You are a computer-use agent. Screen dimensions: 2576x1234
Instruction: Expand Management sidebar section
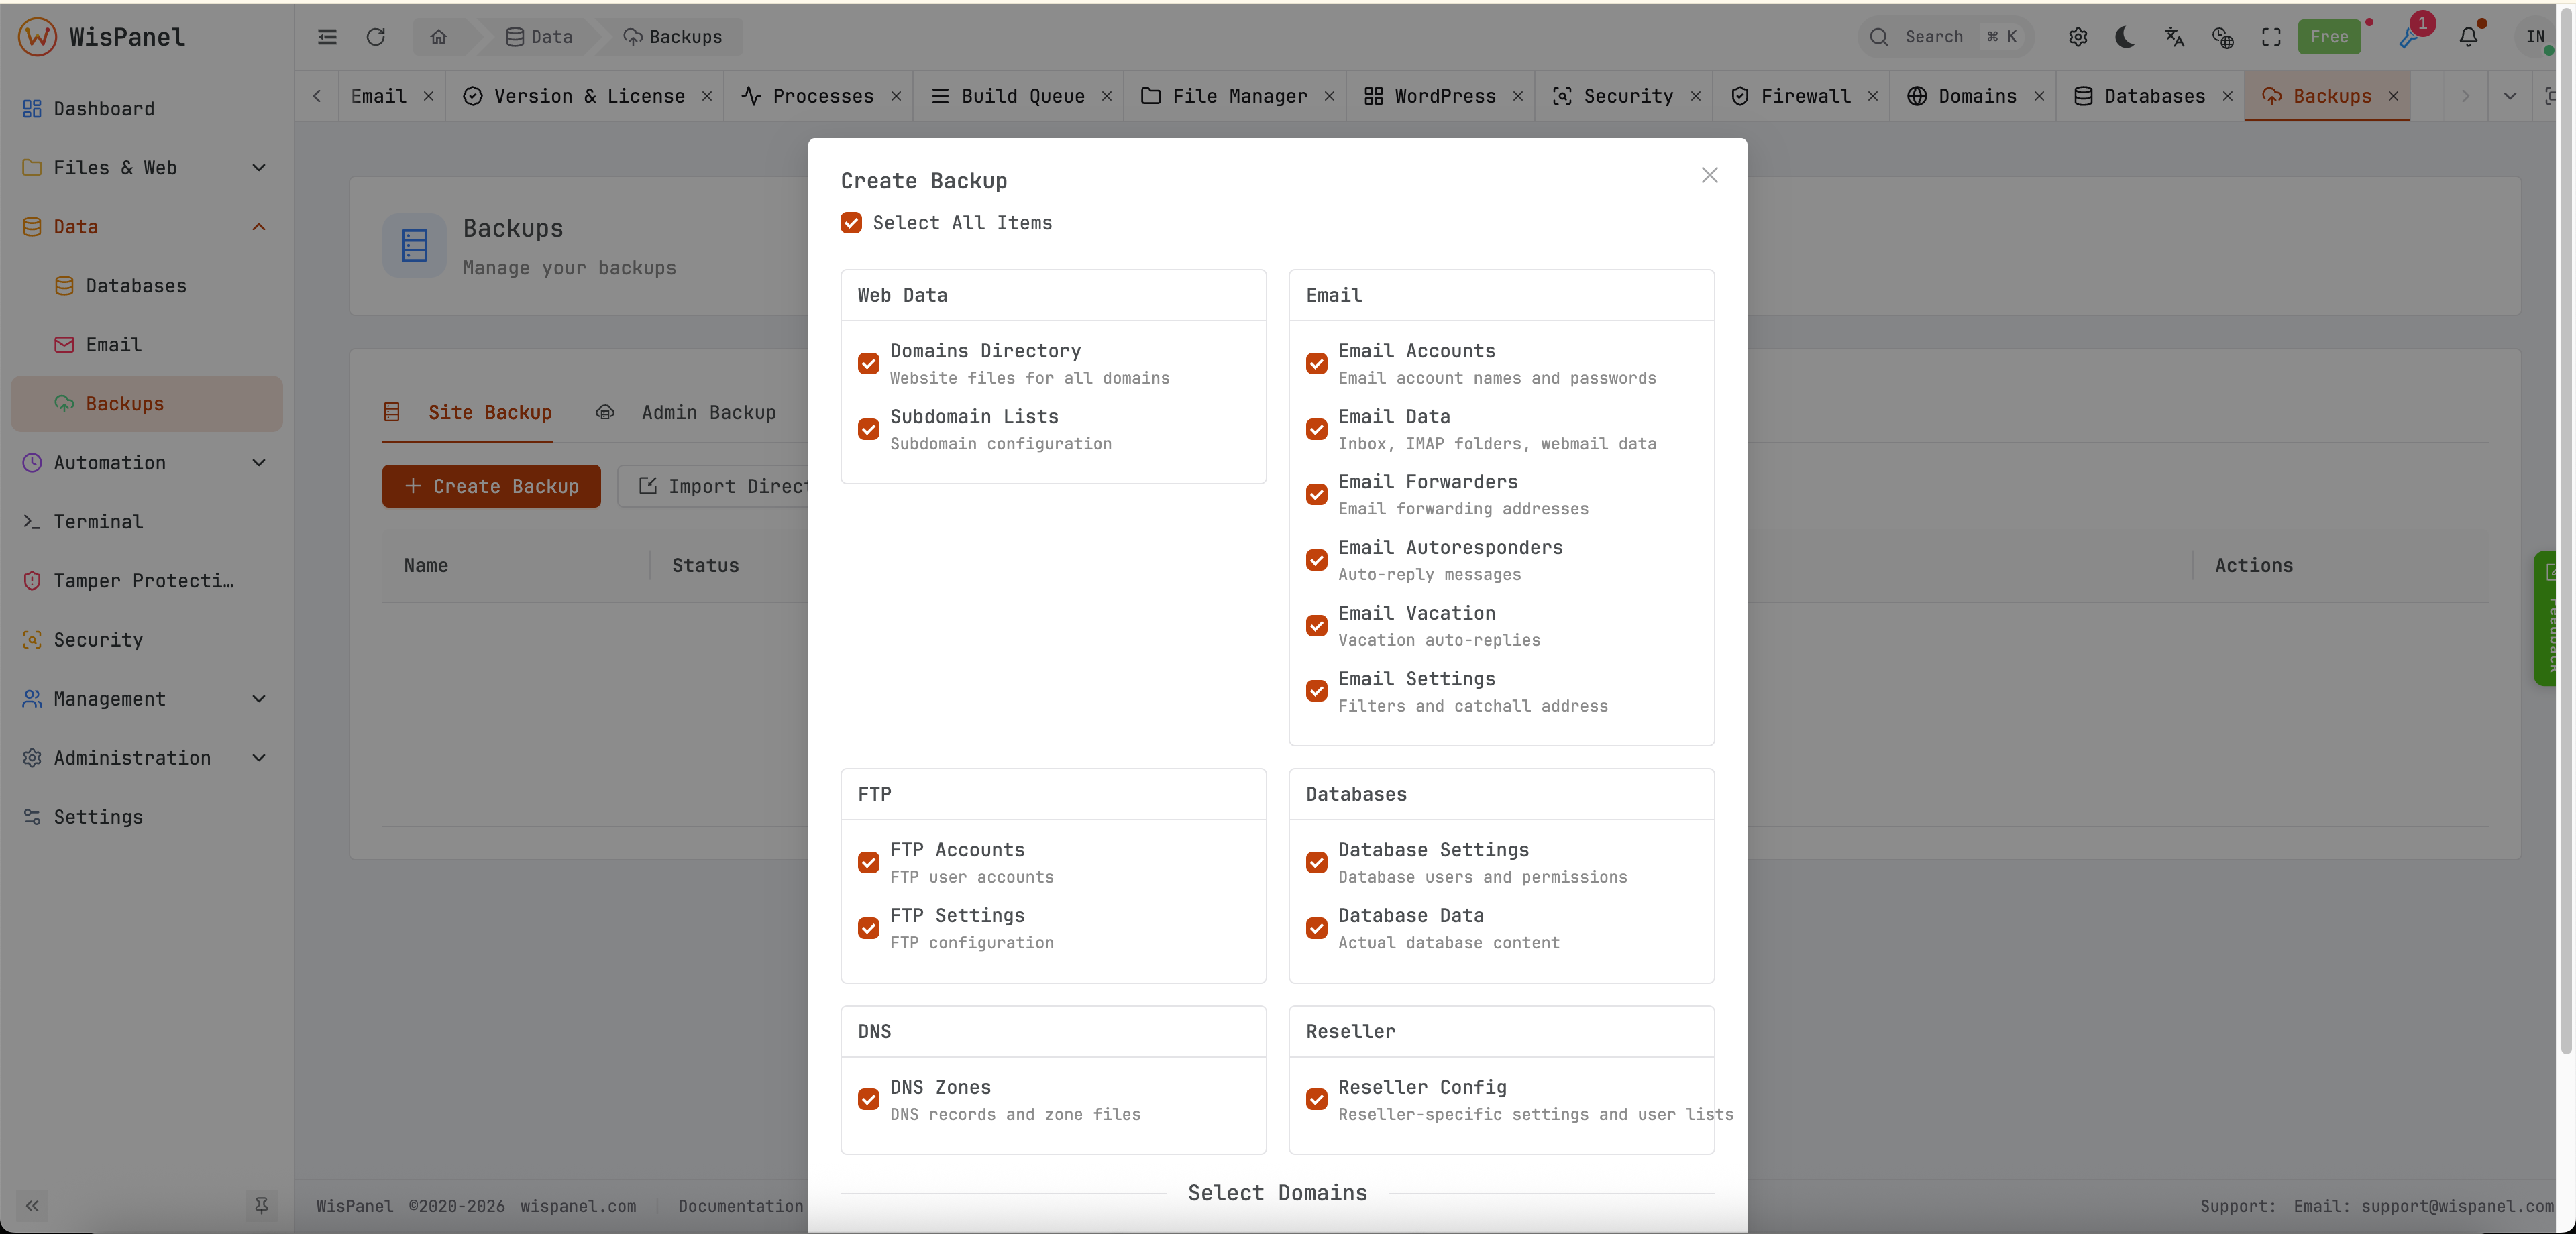147,699
